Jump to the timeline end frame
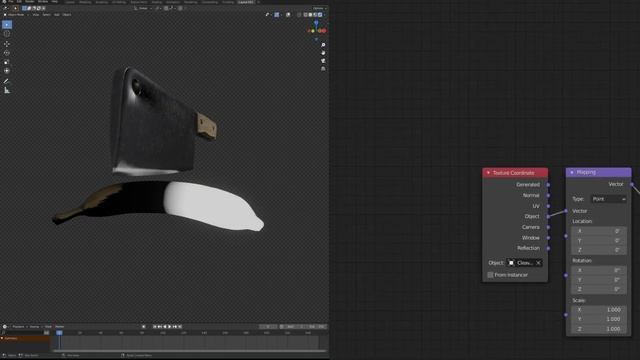Screen dimensions: 640x360 pos(180,327)
